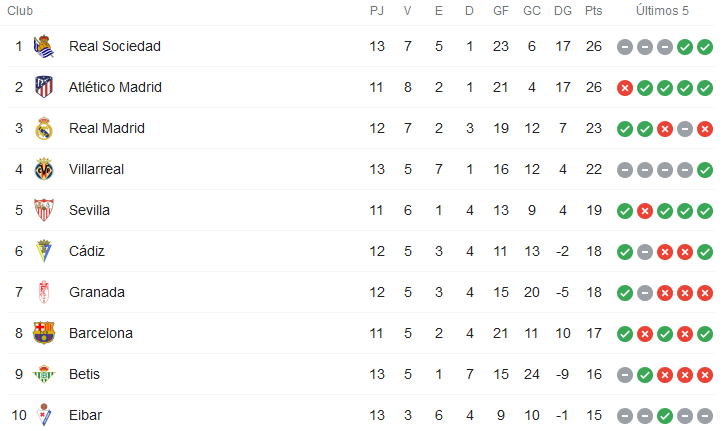Open the Granada team name link
The width and height of the screenshot is (723, 431).
click(x=97, y=292)
